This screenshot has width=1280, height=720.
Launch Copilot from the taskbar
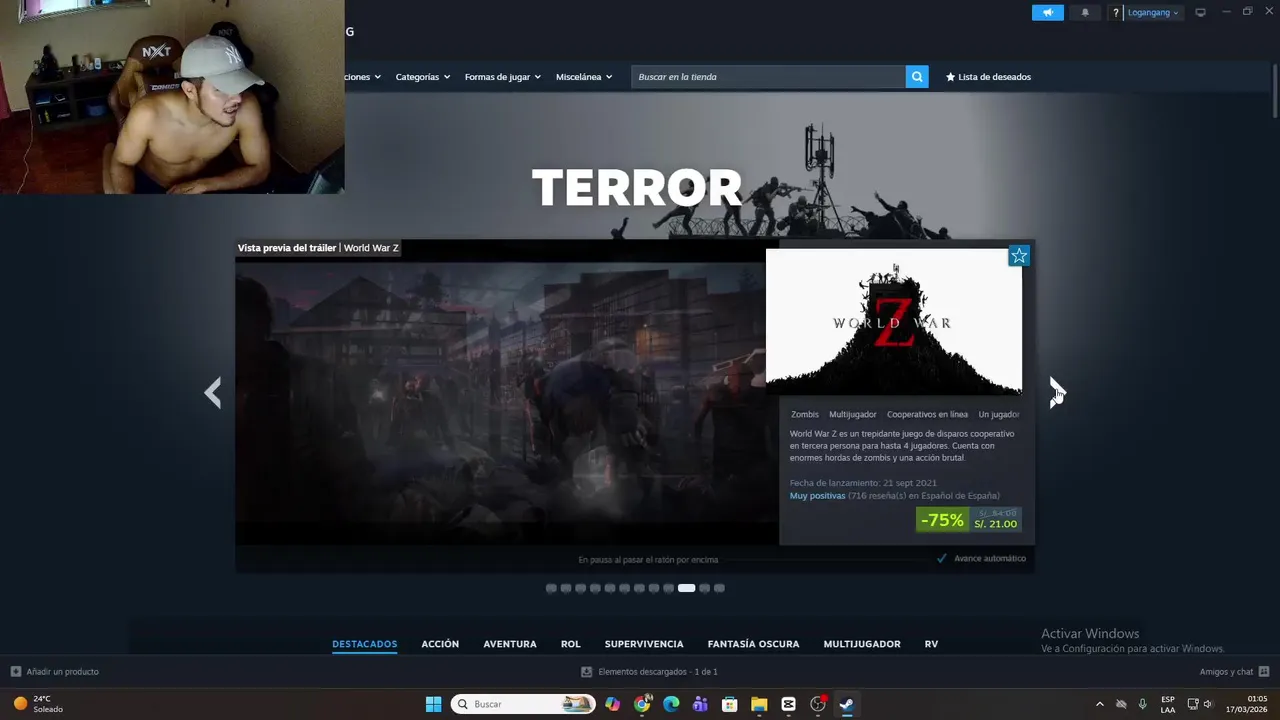point(612,704)
